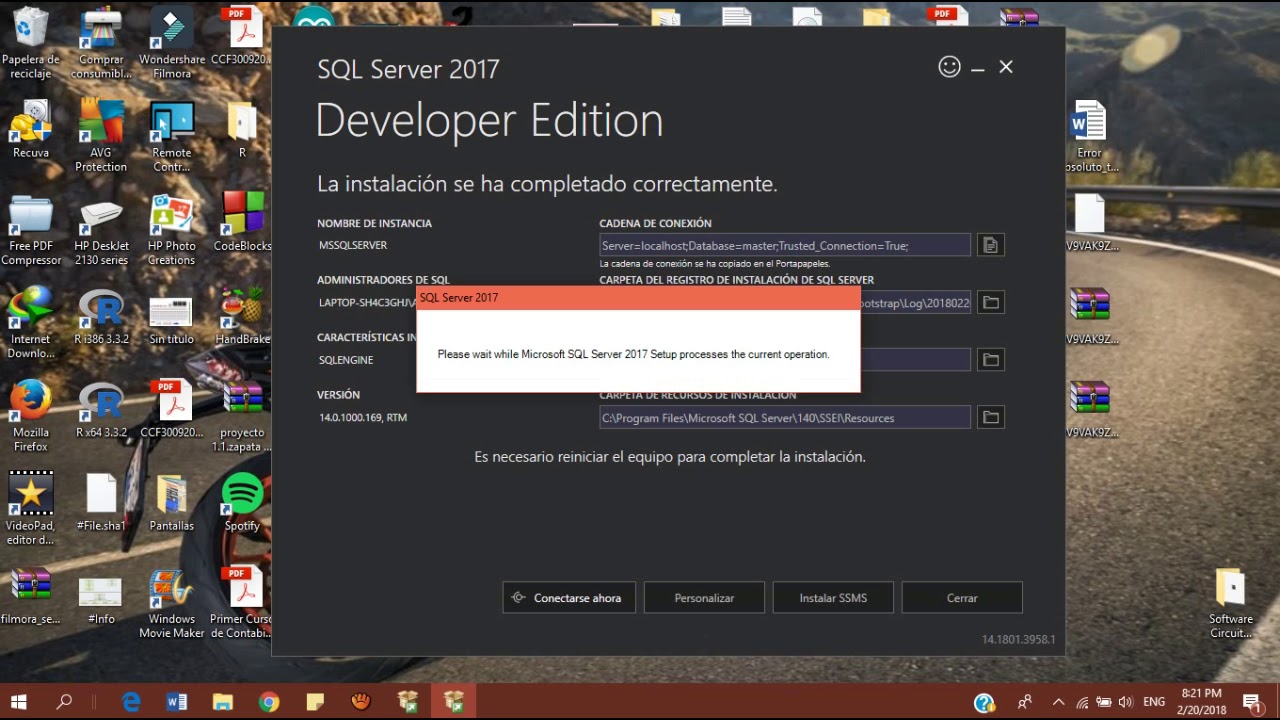Open proyecto 1.1.zapata archive on desktop
Viewport: 1280px width, 720px height.
click(x=242, y=416)
